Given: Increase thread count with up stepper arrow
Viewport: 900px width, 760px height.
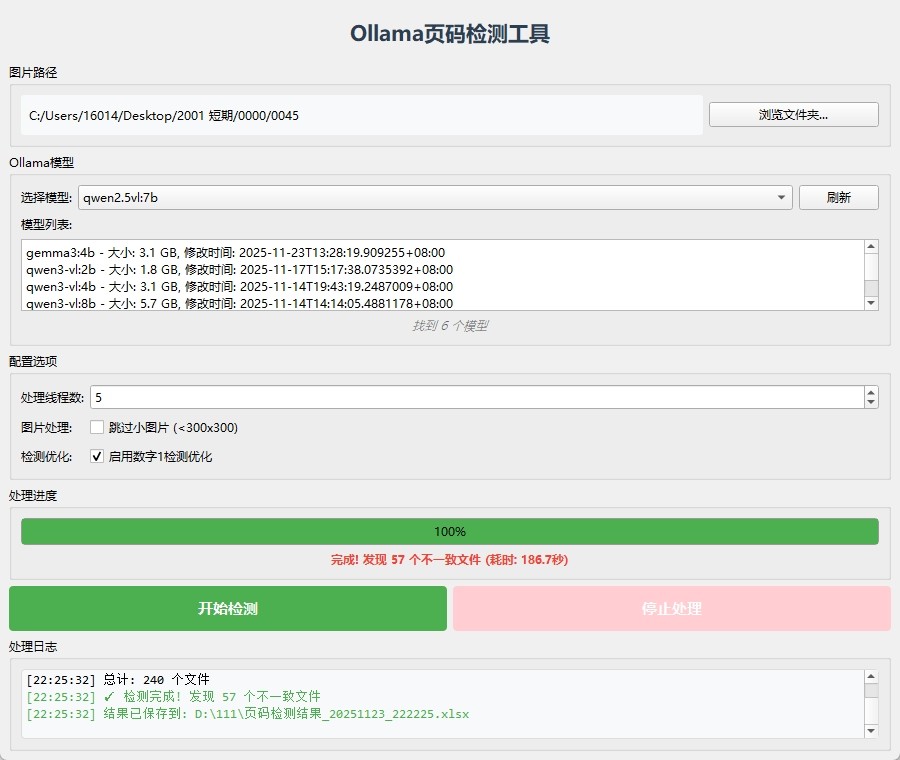Looking at the screenshot, I should pyautogui.click(x=871, y=392).
